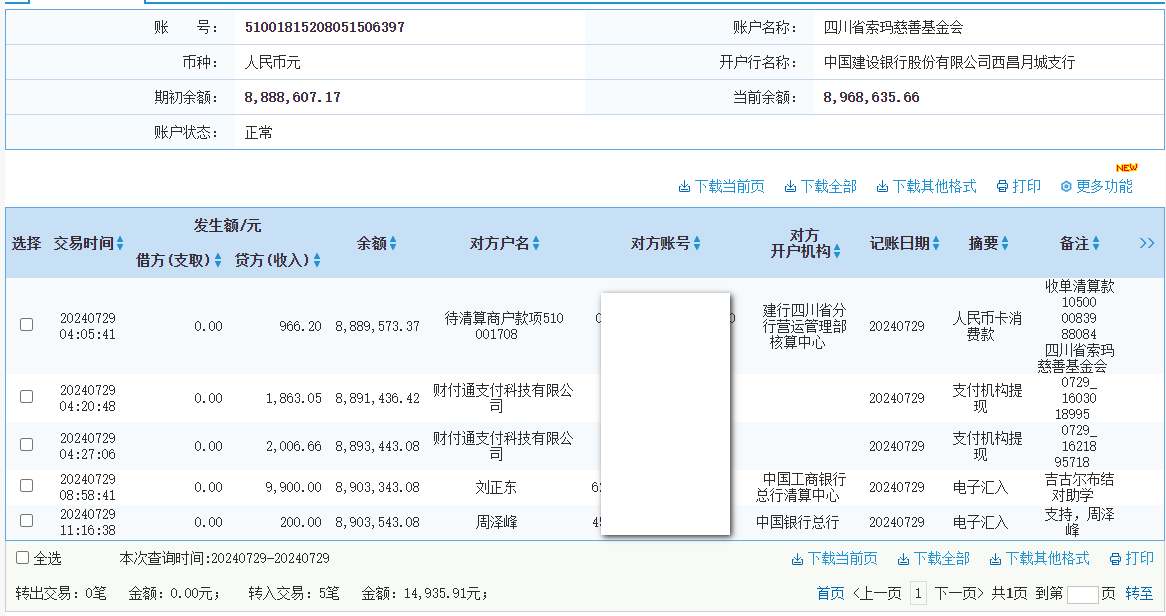Click balance 8,903,543.08 cell
The width and height of the screenshot is (1166, 616).
(x=378, y=522)
